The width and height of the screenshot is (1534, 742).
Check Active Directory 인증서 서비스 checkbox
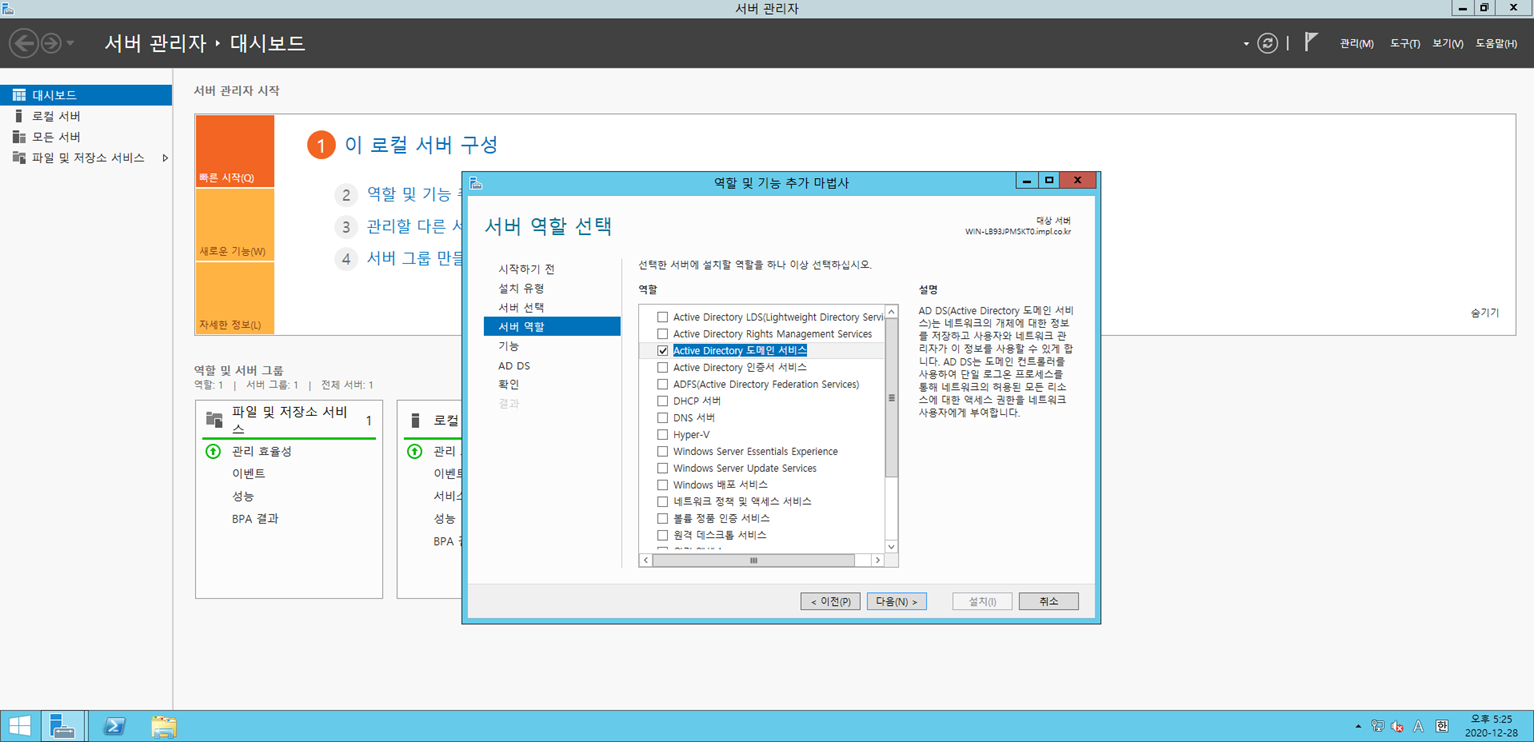pyautogui.click(x=662, y=368)
